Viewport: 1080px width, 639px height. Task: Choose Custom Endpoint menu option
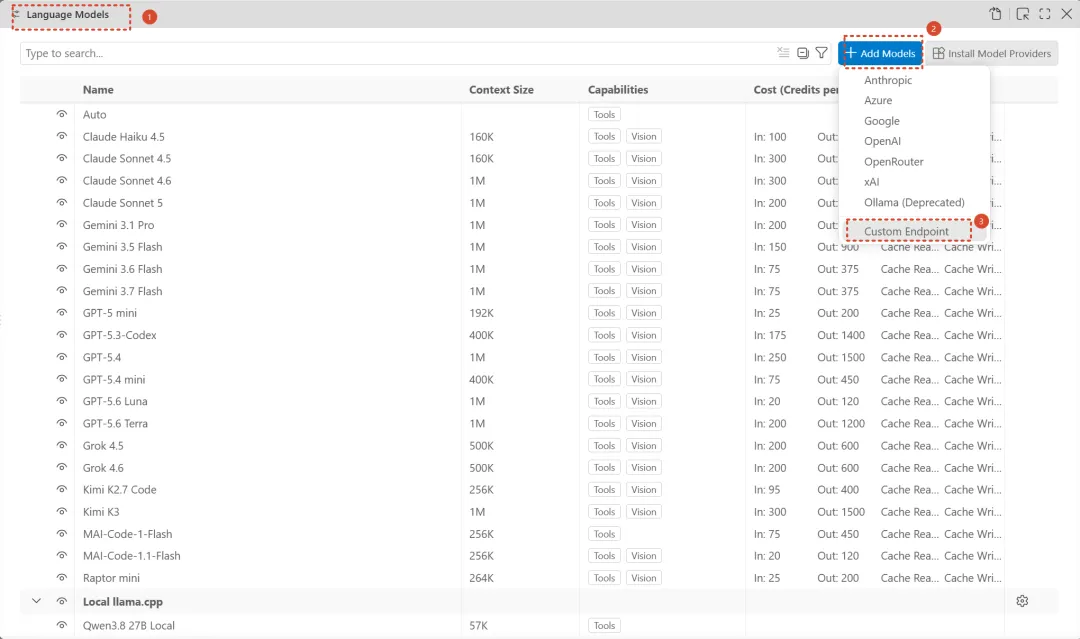[x=906, y=231]
